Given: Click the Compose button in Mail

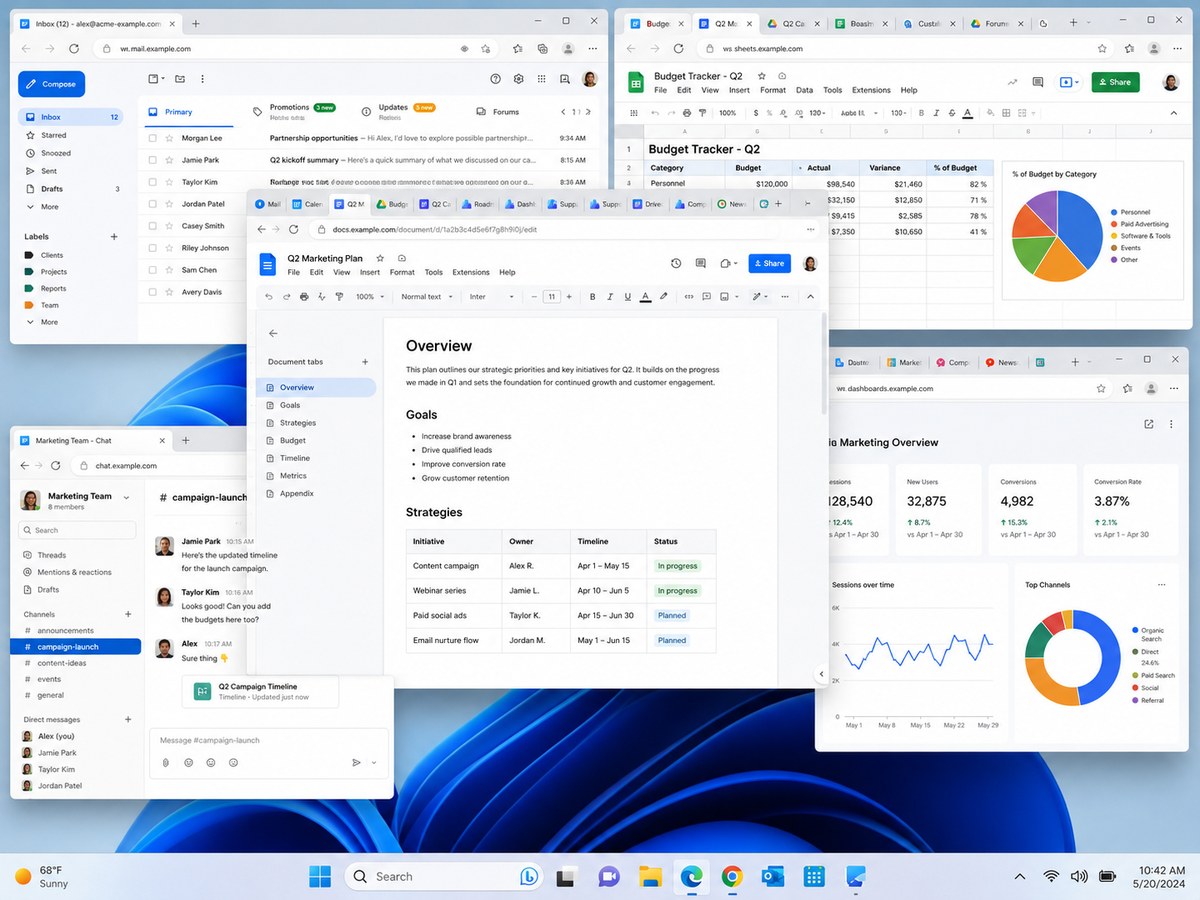Looking at the screenshot, I should (x=51, y=84).
